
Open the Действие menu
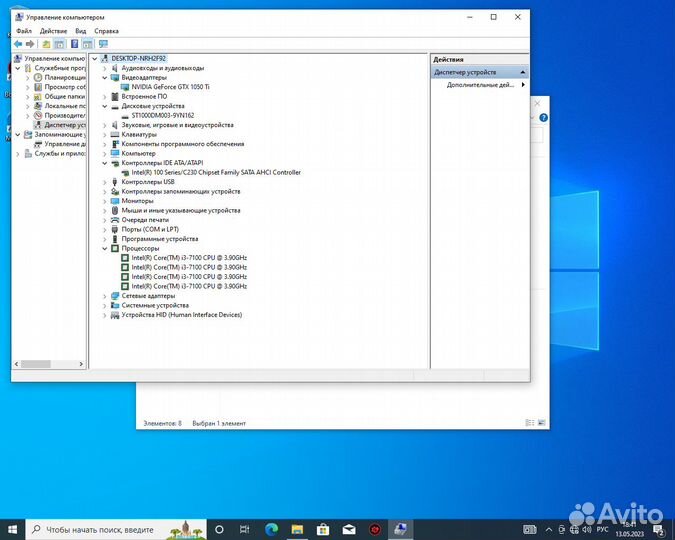(x=53, y=31)
